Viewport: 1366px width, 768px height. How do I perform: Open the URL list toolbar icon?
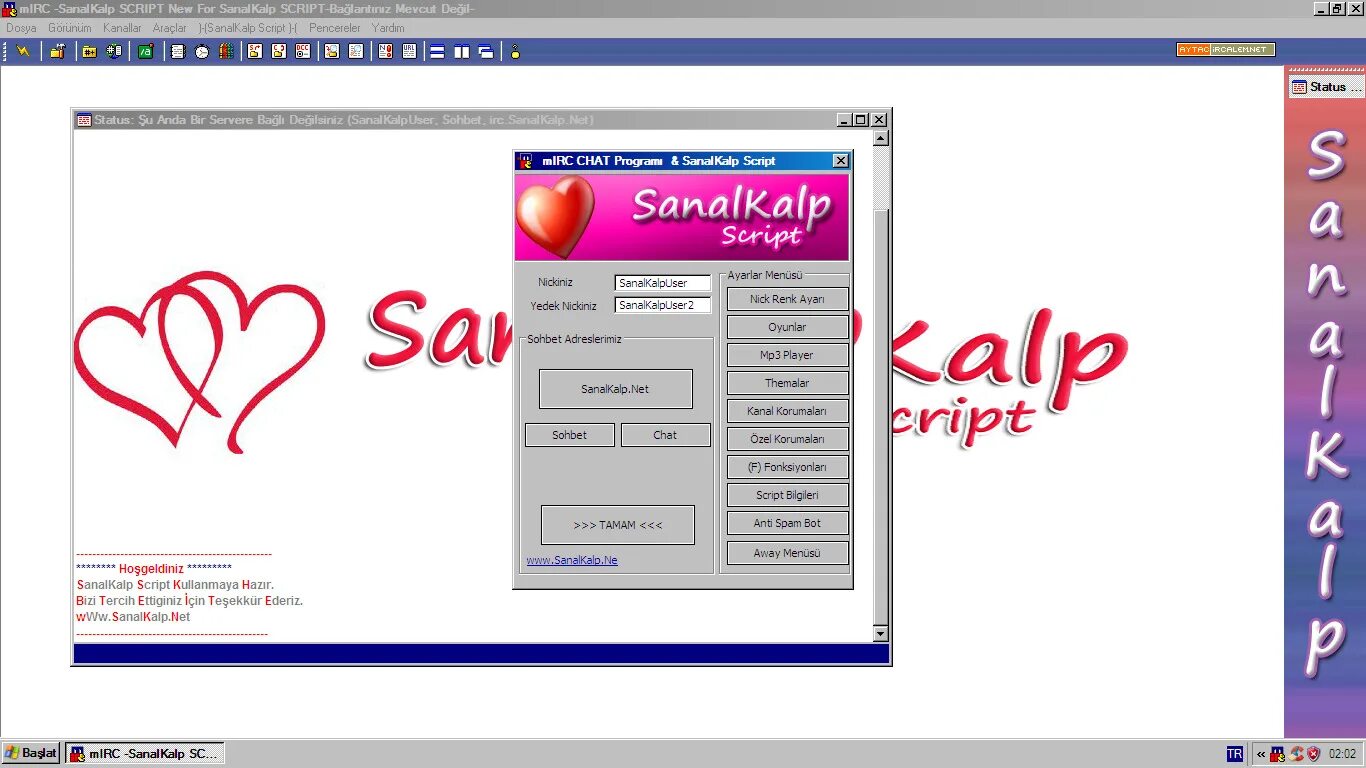(x=410, y=51)
